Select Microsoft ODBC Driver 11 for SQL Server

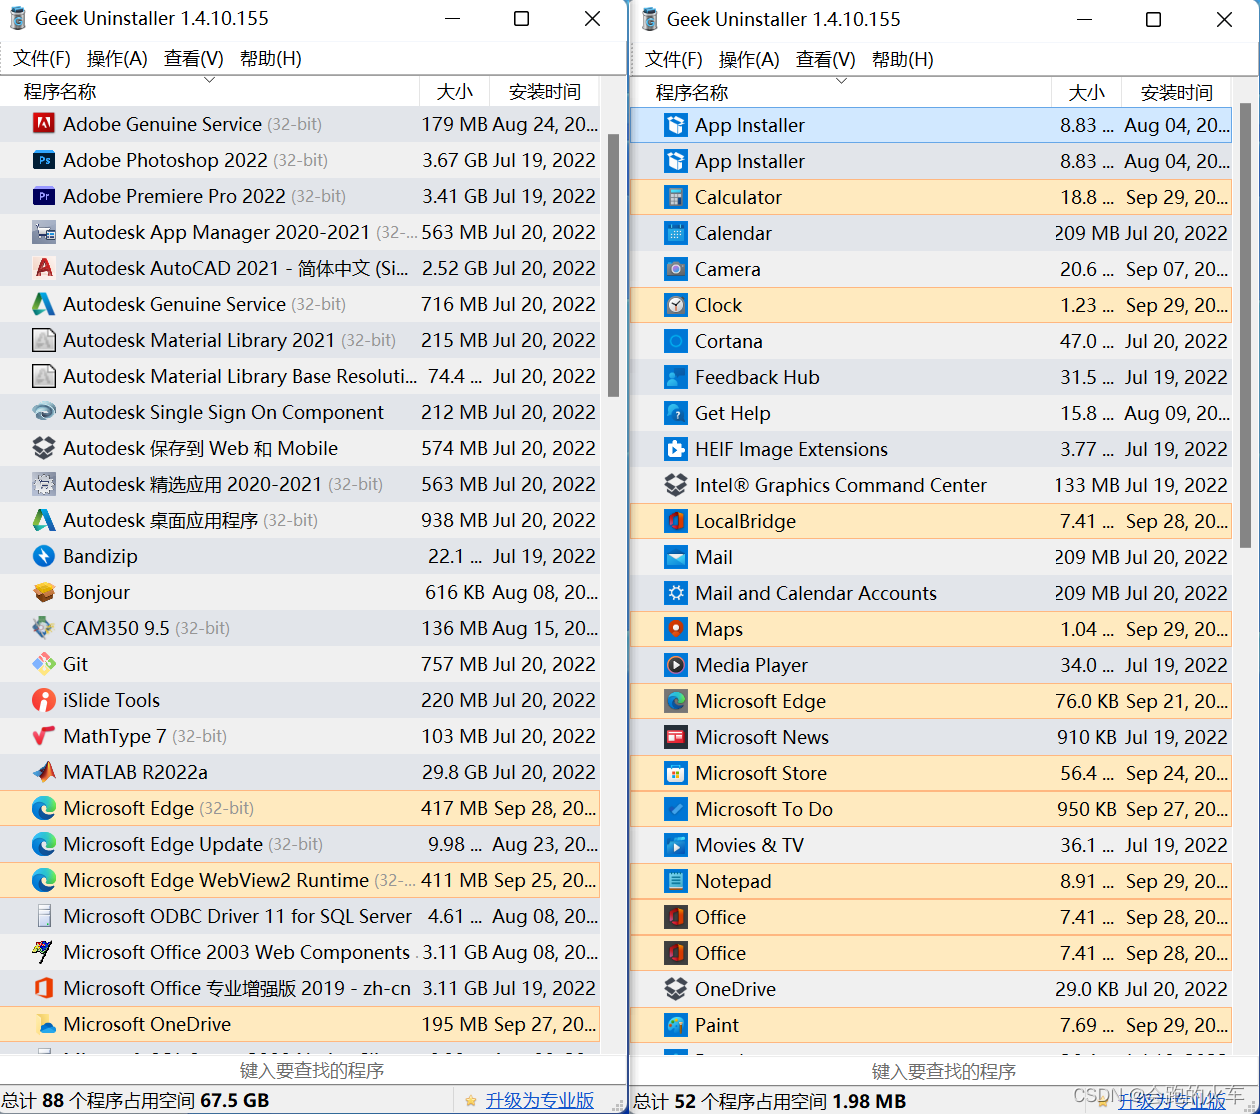pyautogui.click(x=300, y=916)
